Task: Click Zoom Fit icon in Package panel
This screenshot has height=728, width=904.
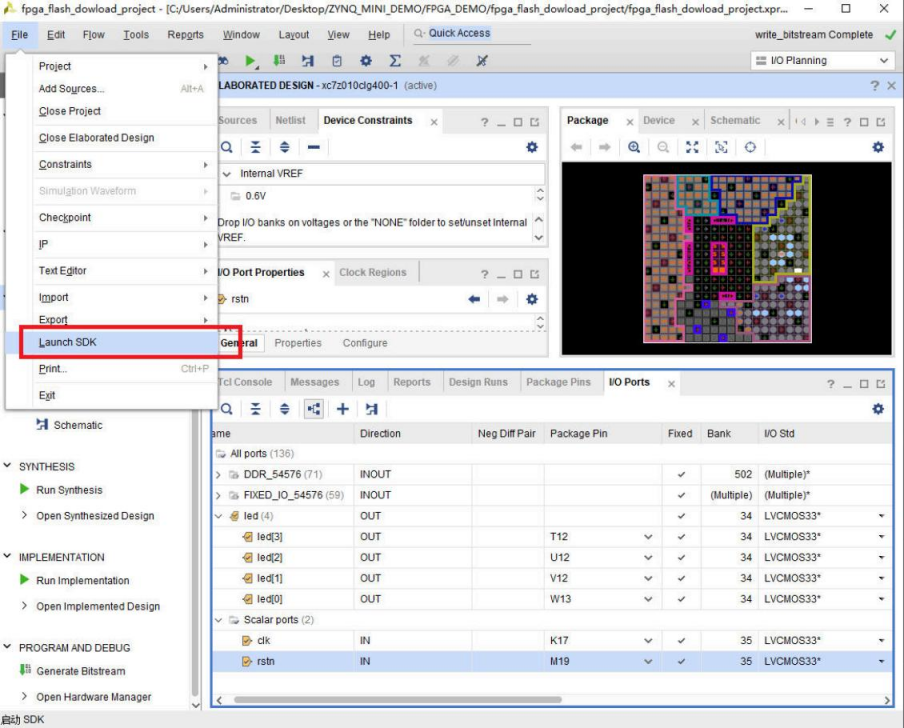Action: [x=692, y=147]
